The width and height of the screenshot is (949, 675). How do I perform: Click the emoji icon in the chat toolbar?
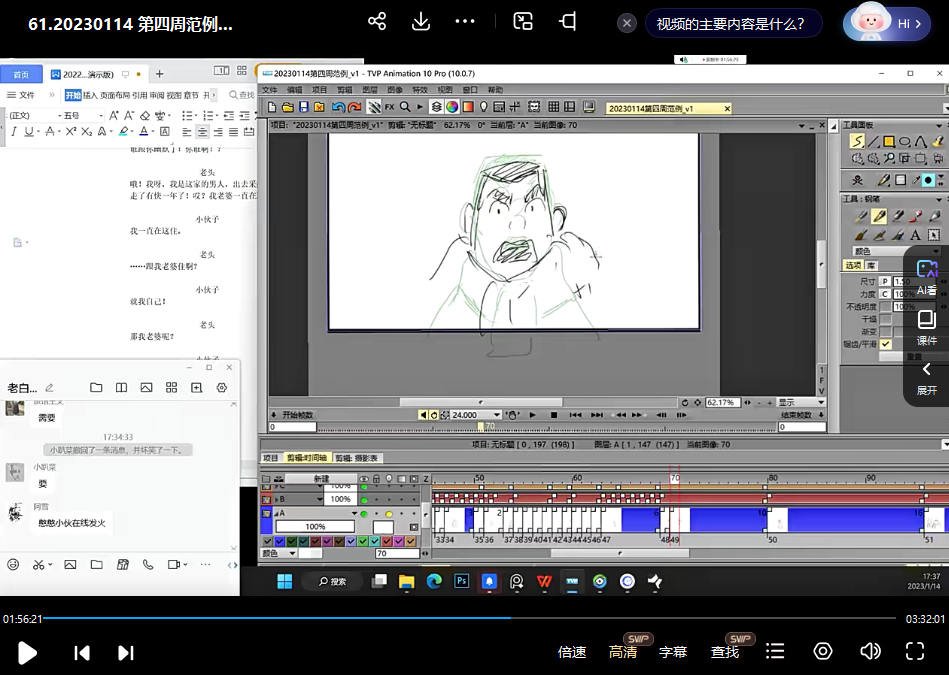point(13,564)
